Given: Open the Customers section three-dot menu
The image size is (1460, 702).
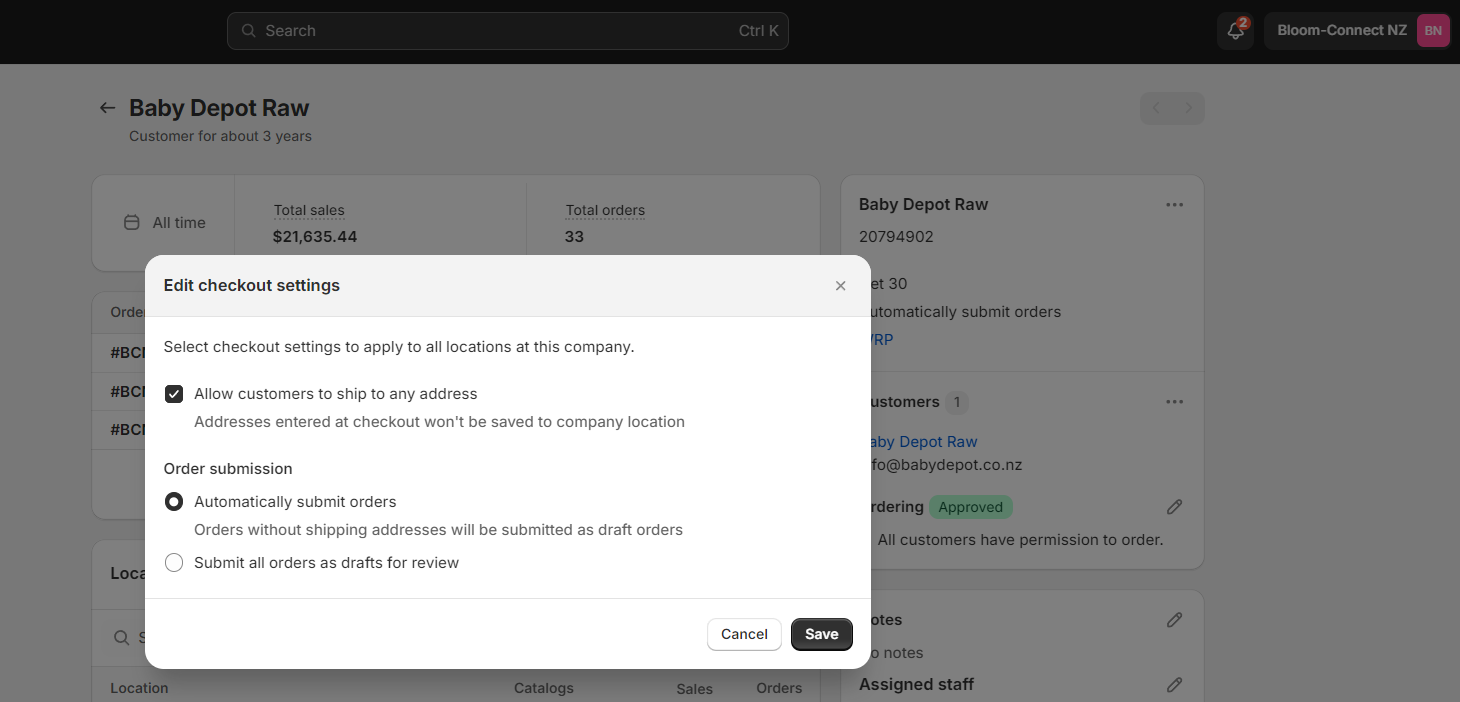Looking at the screenshot, I should [1174, 402].
